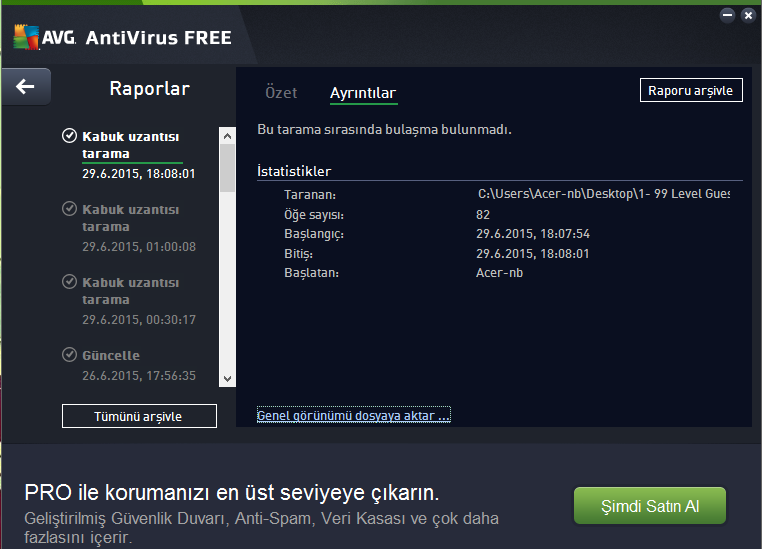Click Bitiş value 29.6.2015, 18:08:01 in statistics
Image resolution: width=762 pixels, height=549 pixels.
pos(533,254)
